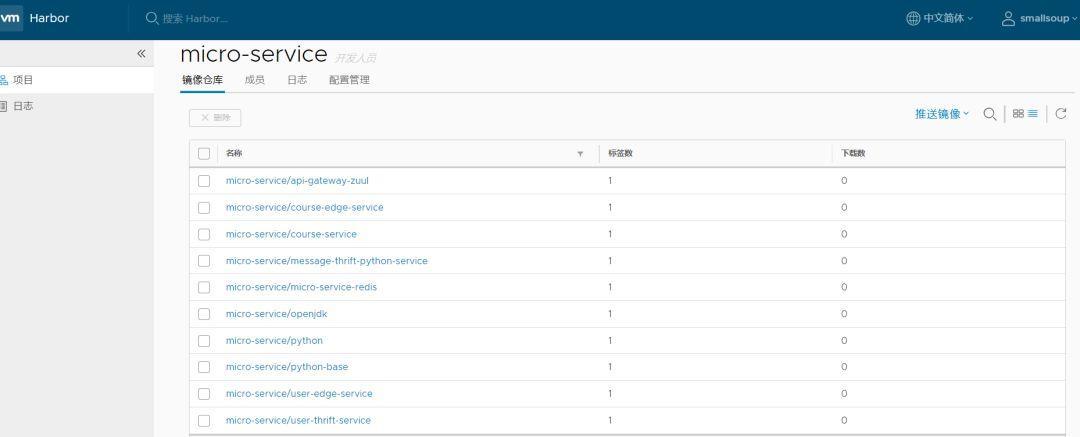
Task: Switch to the 成员 members tab
Action: click(x=255, y=80)
